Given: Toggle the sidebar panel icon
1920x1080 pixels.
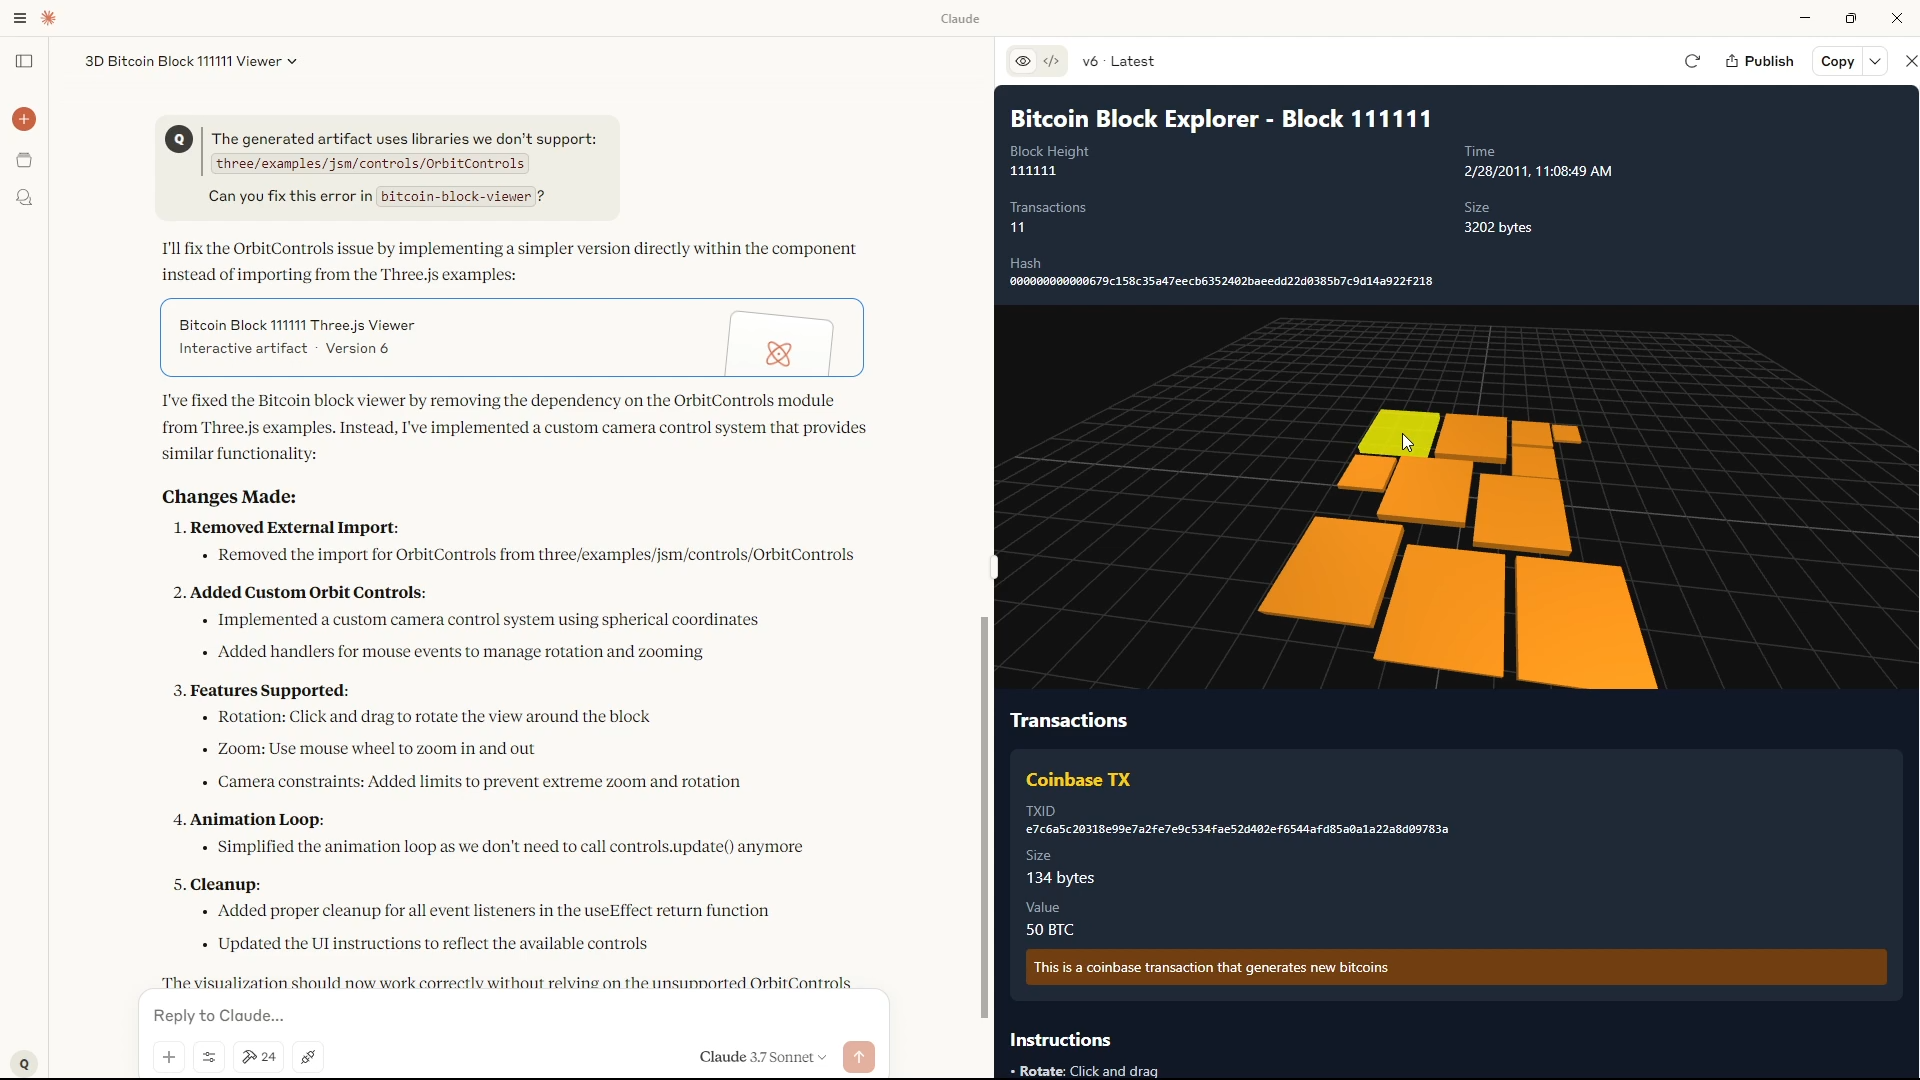Looking at the screenshot, I should [24, 61].
